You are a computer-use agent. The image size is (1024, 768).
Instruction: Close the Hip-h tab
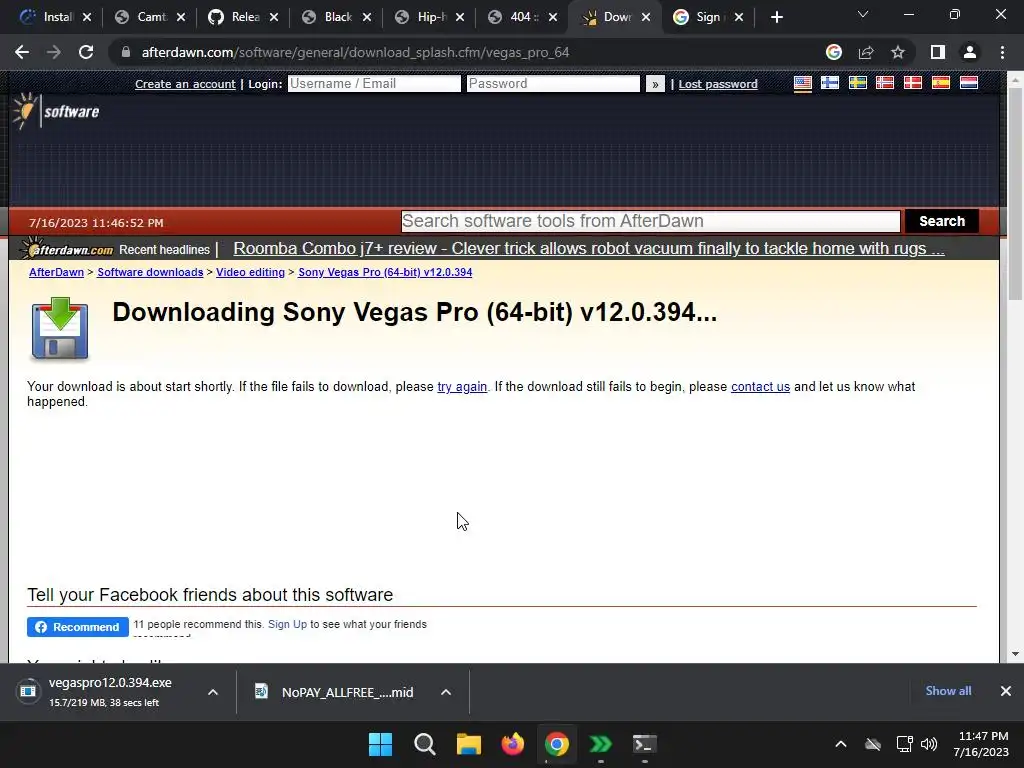click(460, 17)
